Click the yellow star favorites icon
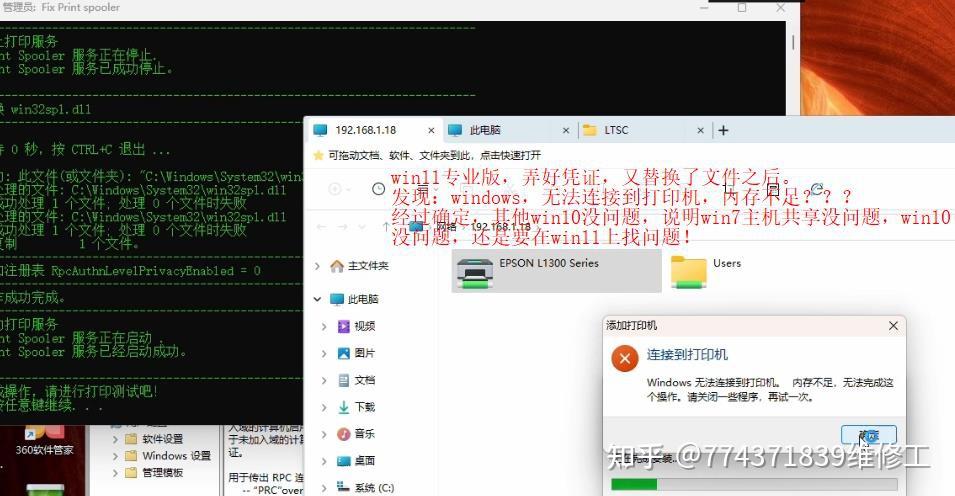Screen dimensions: 955x496 click(x=318, y=155)
